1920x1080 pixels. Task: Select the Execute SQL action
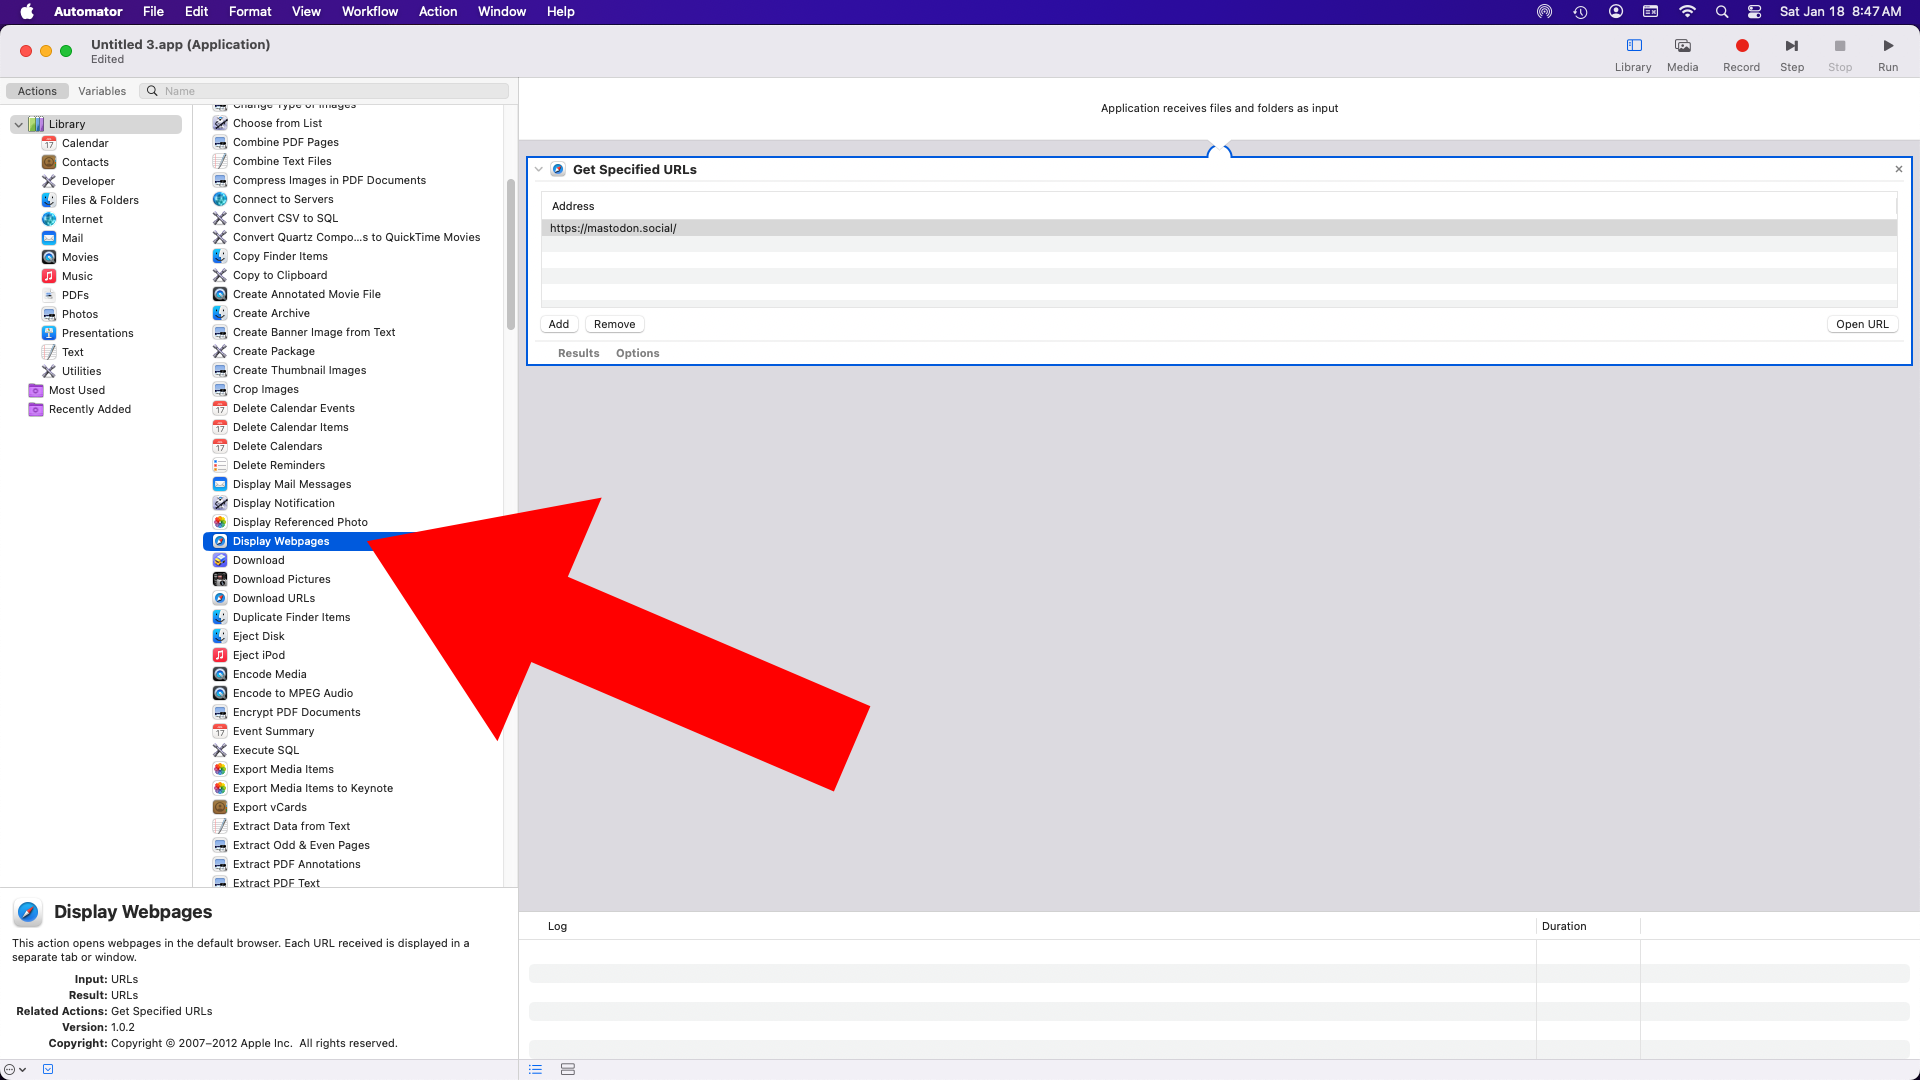click(x=265, y=750)
